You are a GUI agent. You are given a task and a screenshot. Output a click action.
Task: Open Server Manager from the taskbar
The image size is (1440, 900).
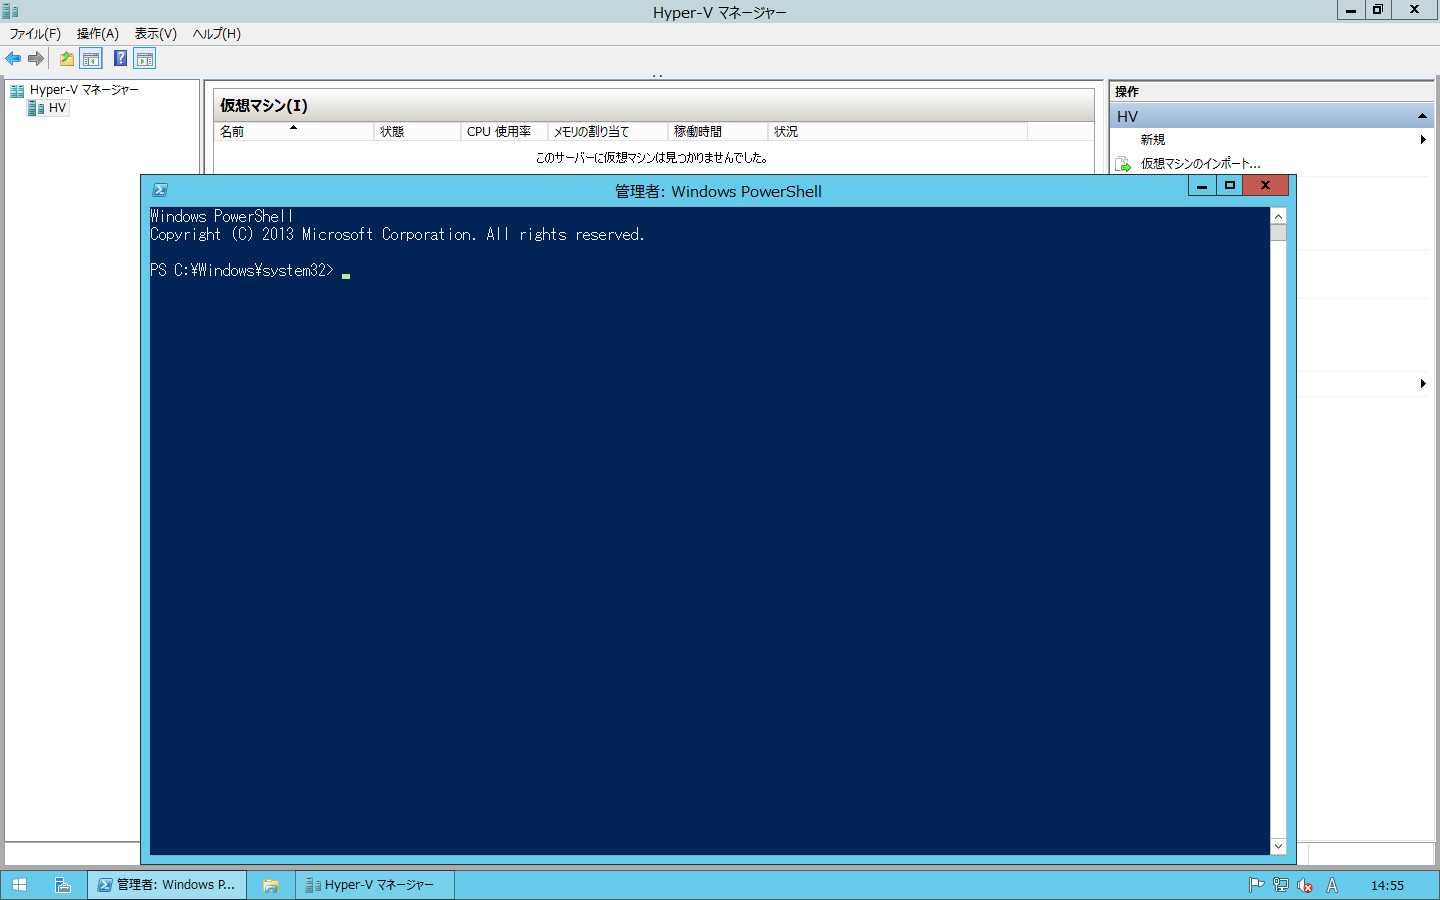62,885
